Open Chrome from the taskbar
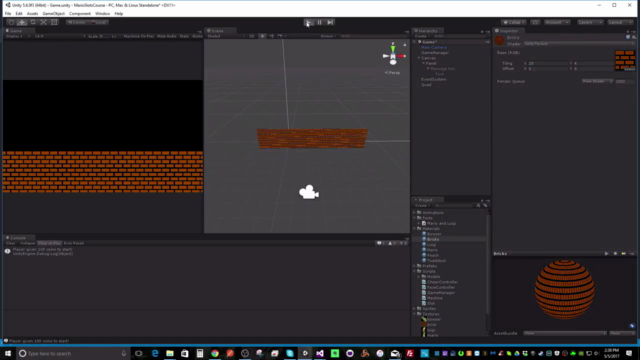Image resolution: width=640 pixels, height=360 pixels. point(215,353)
